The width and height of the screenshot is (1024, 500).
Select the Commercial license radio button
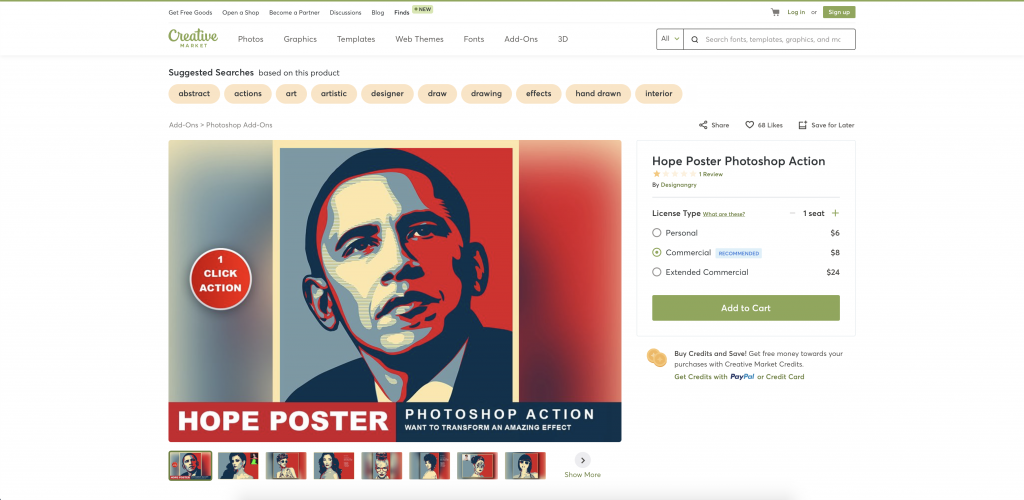656,253
